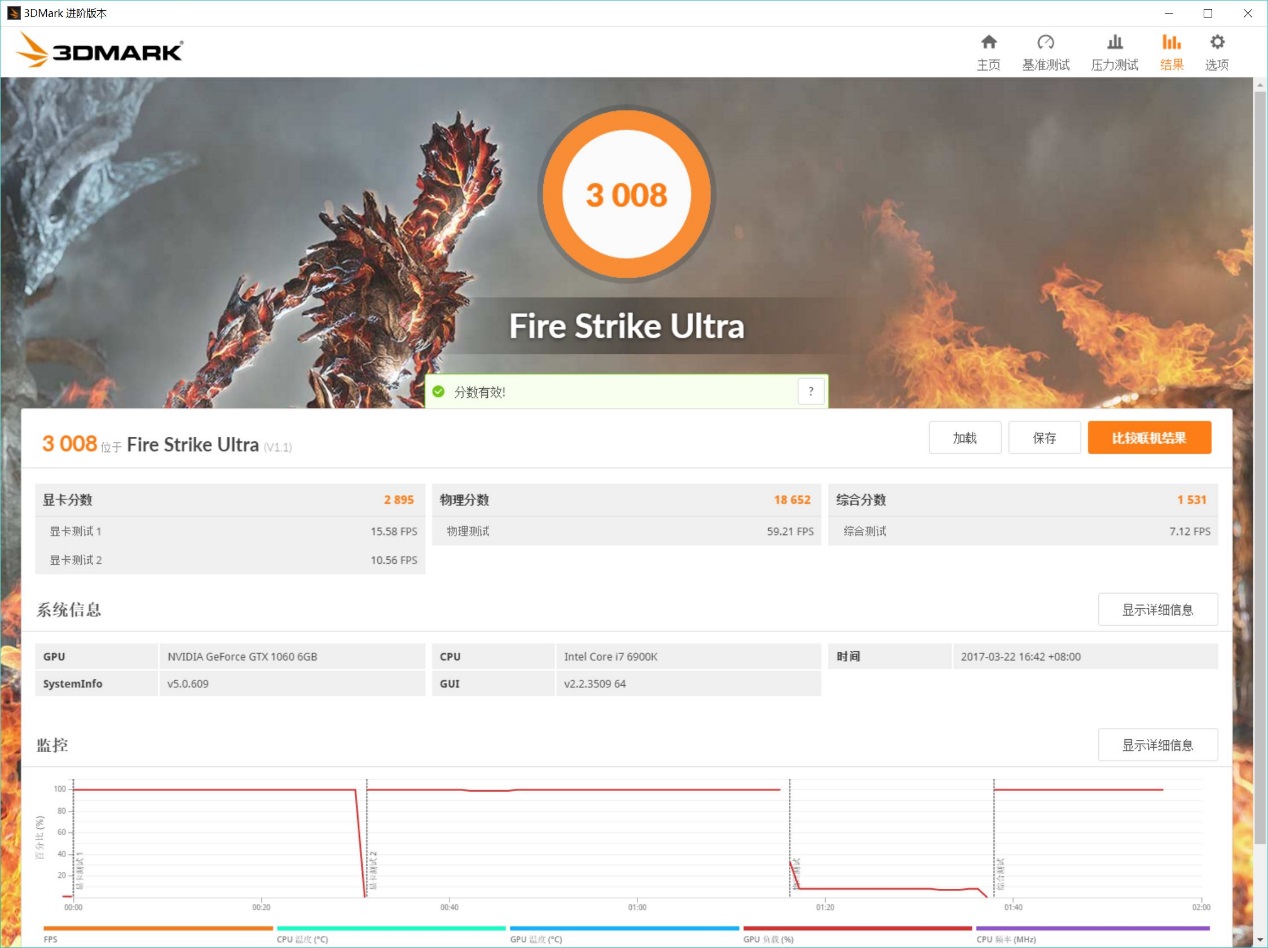
Task: Click the question mark beside 分数有效
Action: pyautogui.click(x=811, y=391)
